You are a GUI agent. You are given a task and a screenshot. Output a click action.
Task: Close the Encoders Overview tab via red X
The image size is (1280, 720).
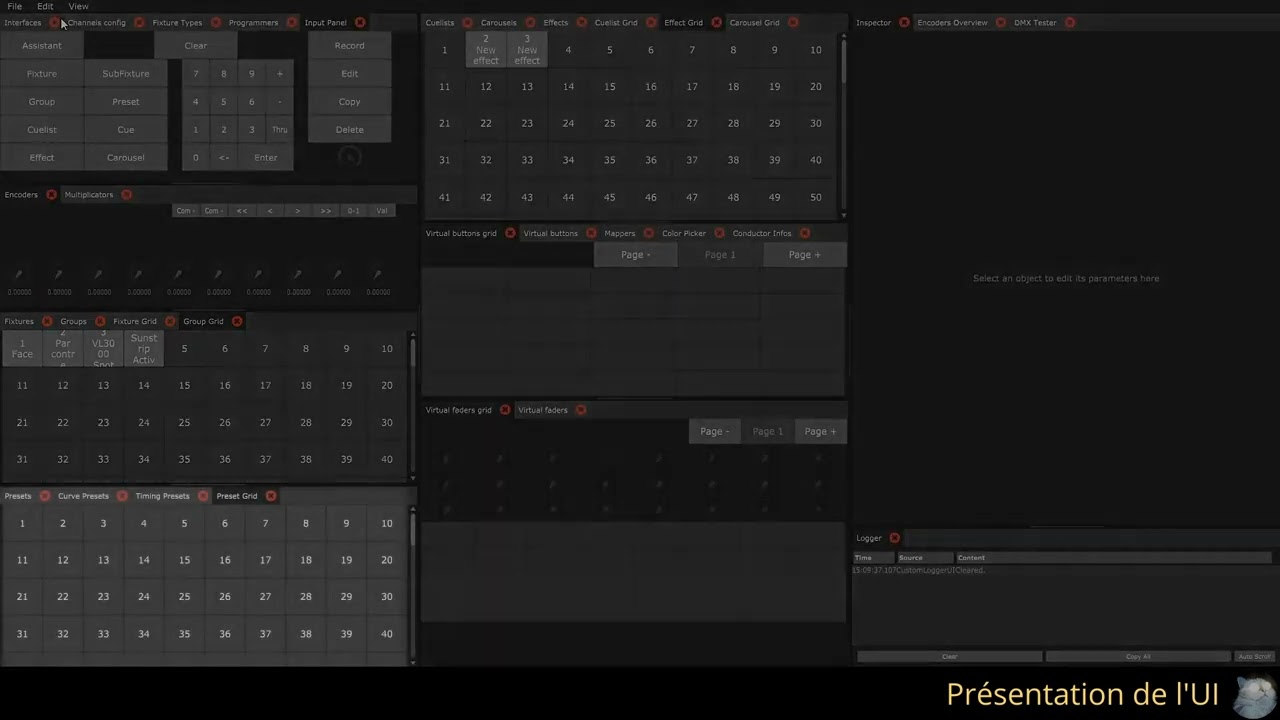click(x=1000, y=22)
